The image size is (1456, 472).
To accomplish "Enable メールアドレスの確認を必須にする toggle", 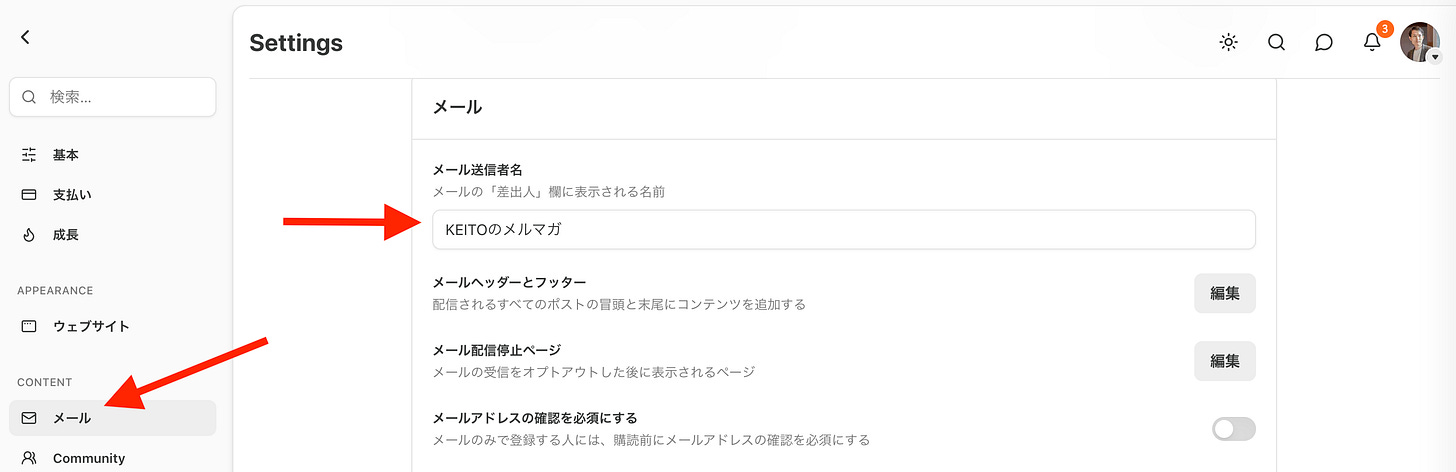I will coord(1234,429).
